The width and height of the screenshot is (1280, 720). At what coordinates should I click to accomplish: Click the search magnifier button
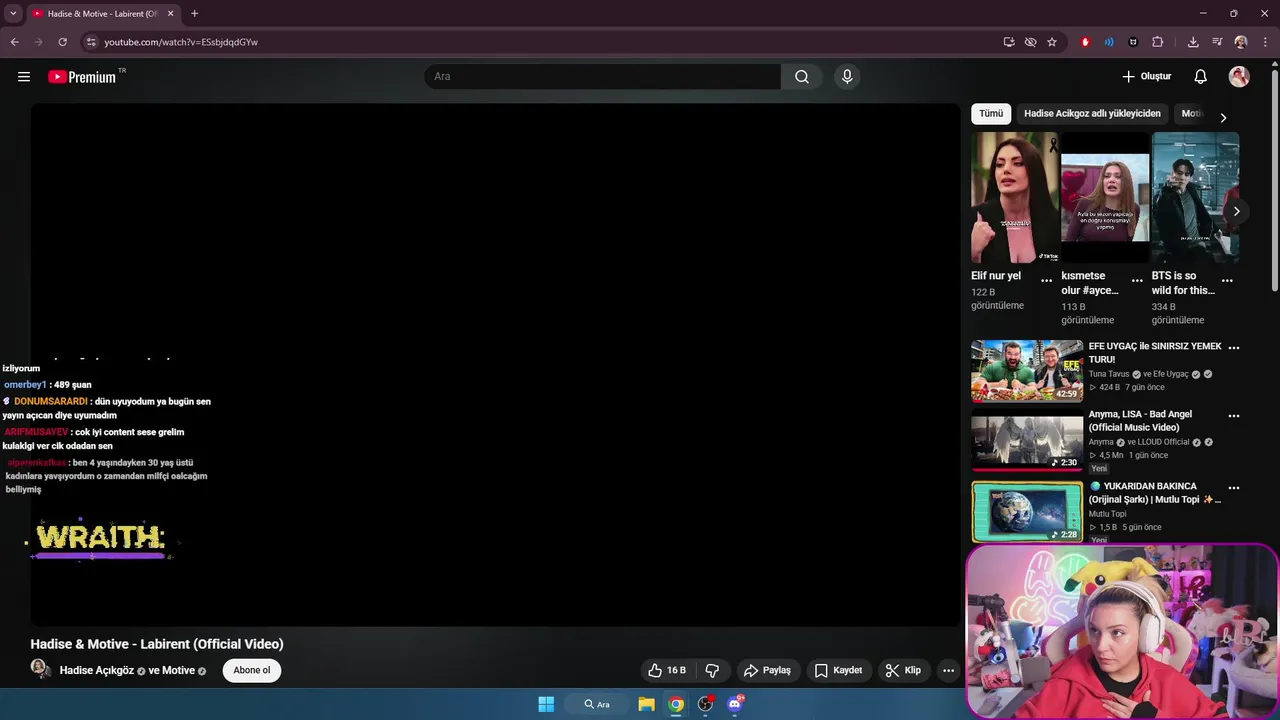coord(802,77)
